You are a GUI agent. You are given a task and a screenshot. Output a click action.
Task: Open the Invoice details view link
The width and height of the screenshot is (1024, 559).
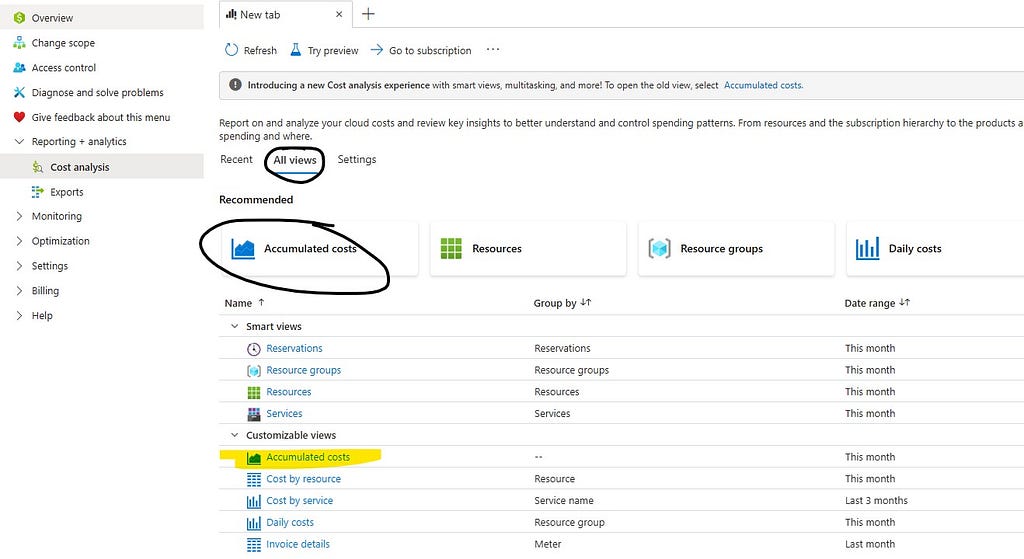(x=298, y=544)
